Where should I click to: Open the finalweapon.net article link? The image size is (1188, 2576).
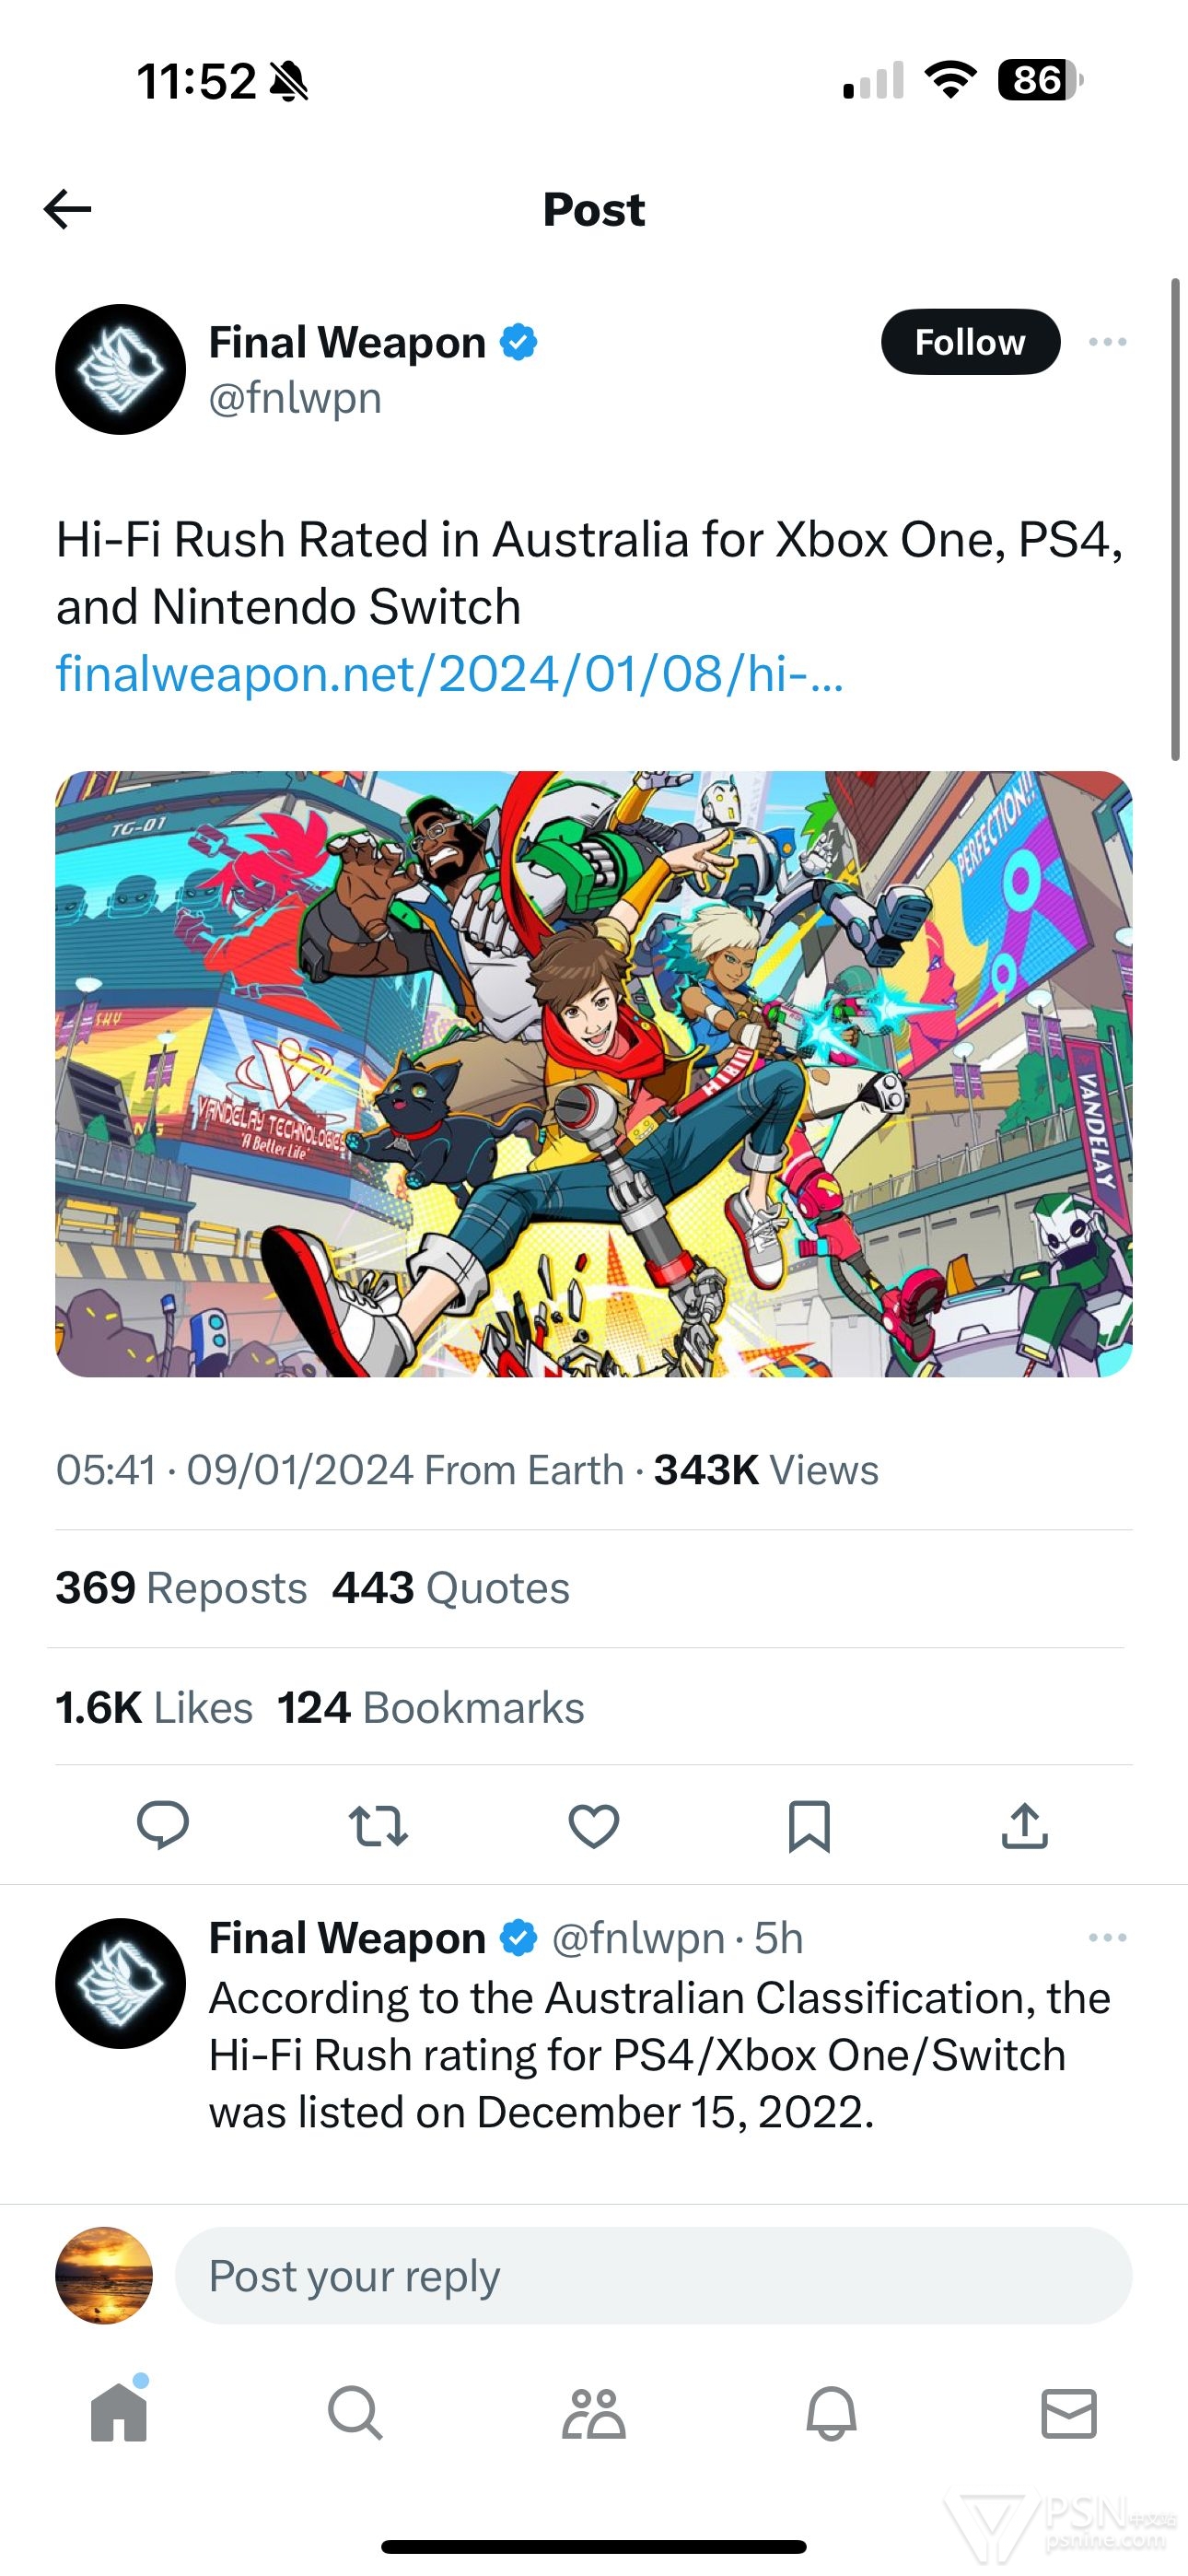pyautogui.click(x=450, y=674)
